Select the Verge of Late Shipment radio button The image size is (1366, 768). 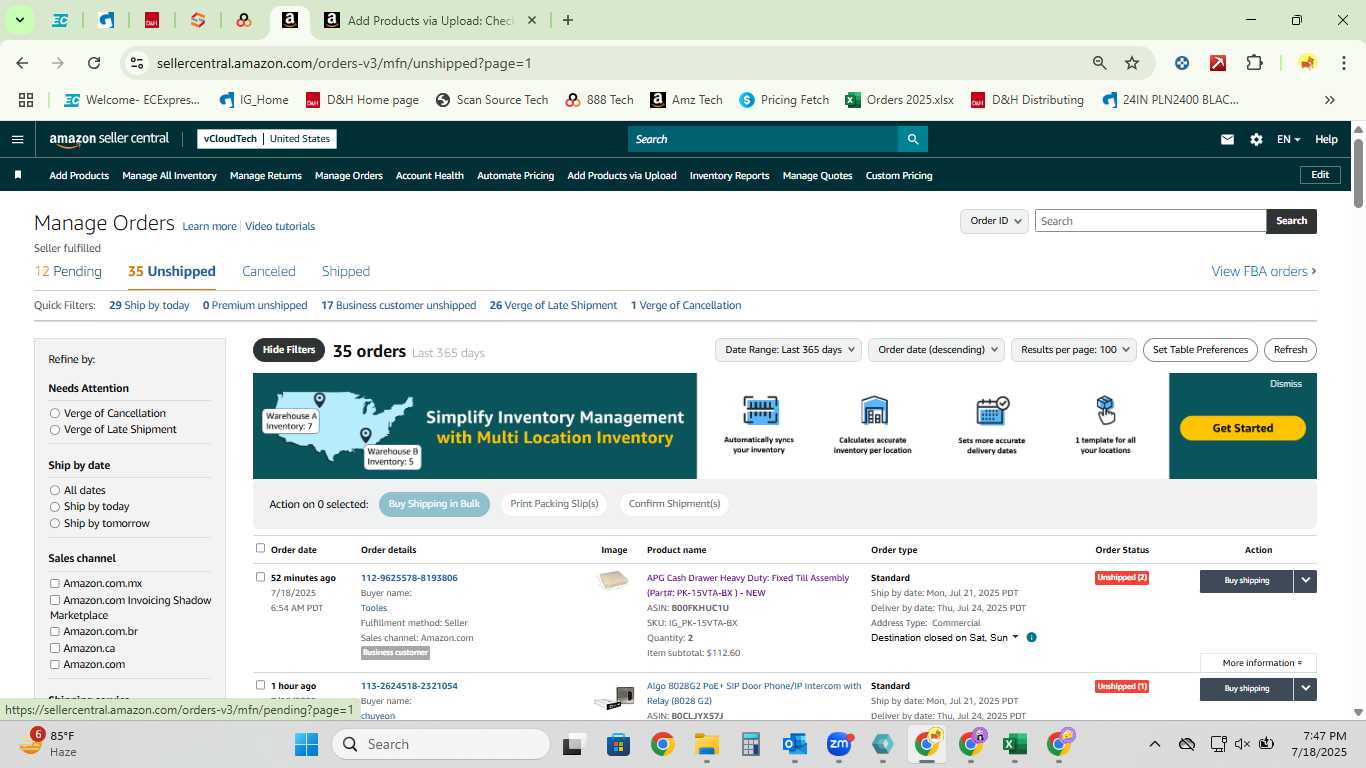[x=55, y=429]
